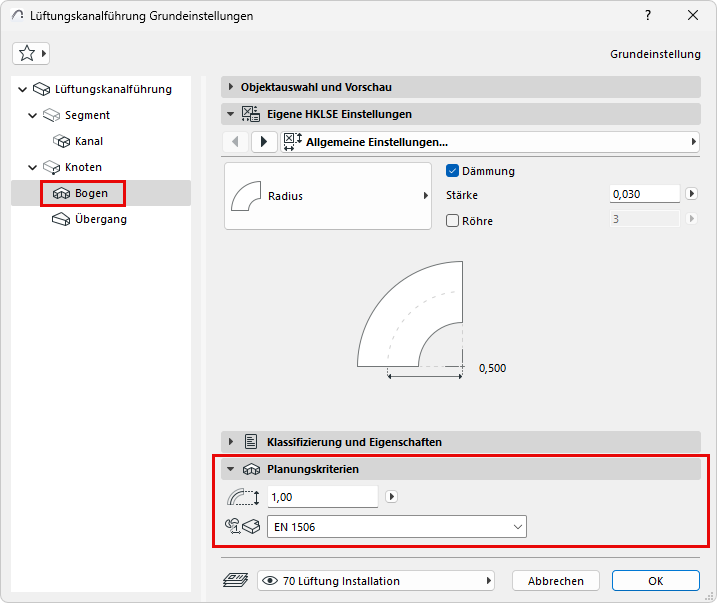Image resolution: width=717 pixels, height=603 pixels.
Task: Click the layer stack icon
Action: [235, 581]
